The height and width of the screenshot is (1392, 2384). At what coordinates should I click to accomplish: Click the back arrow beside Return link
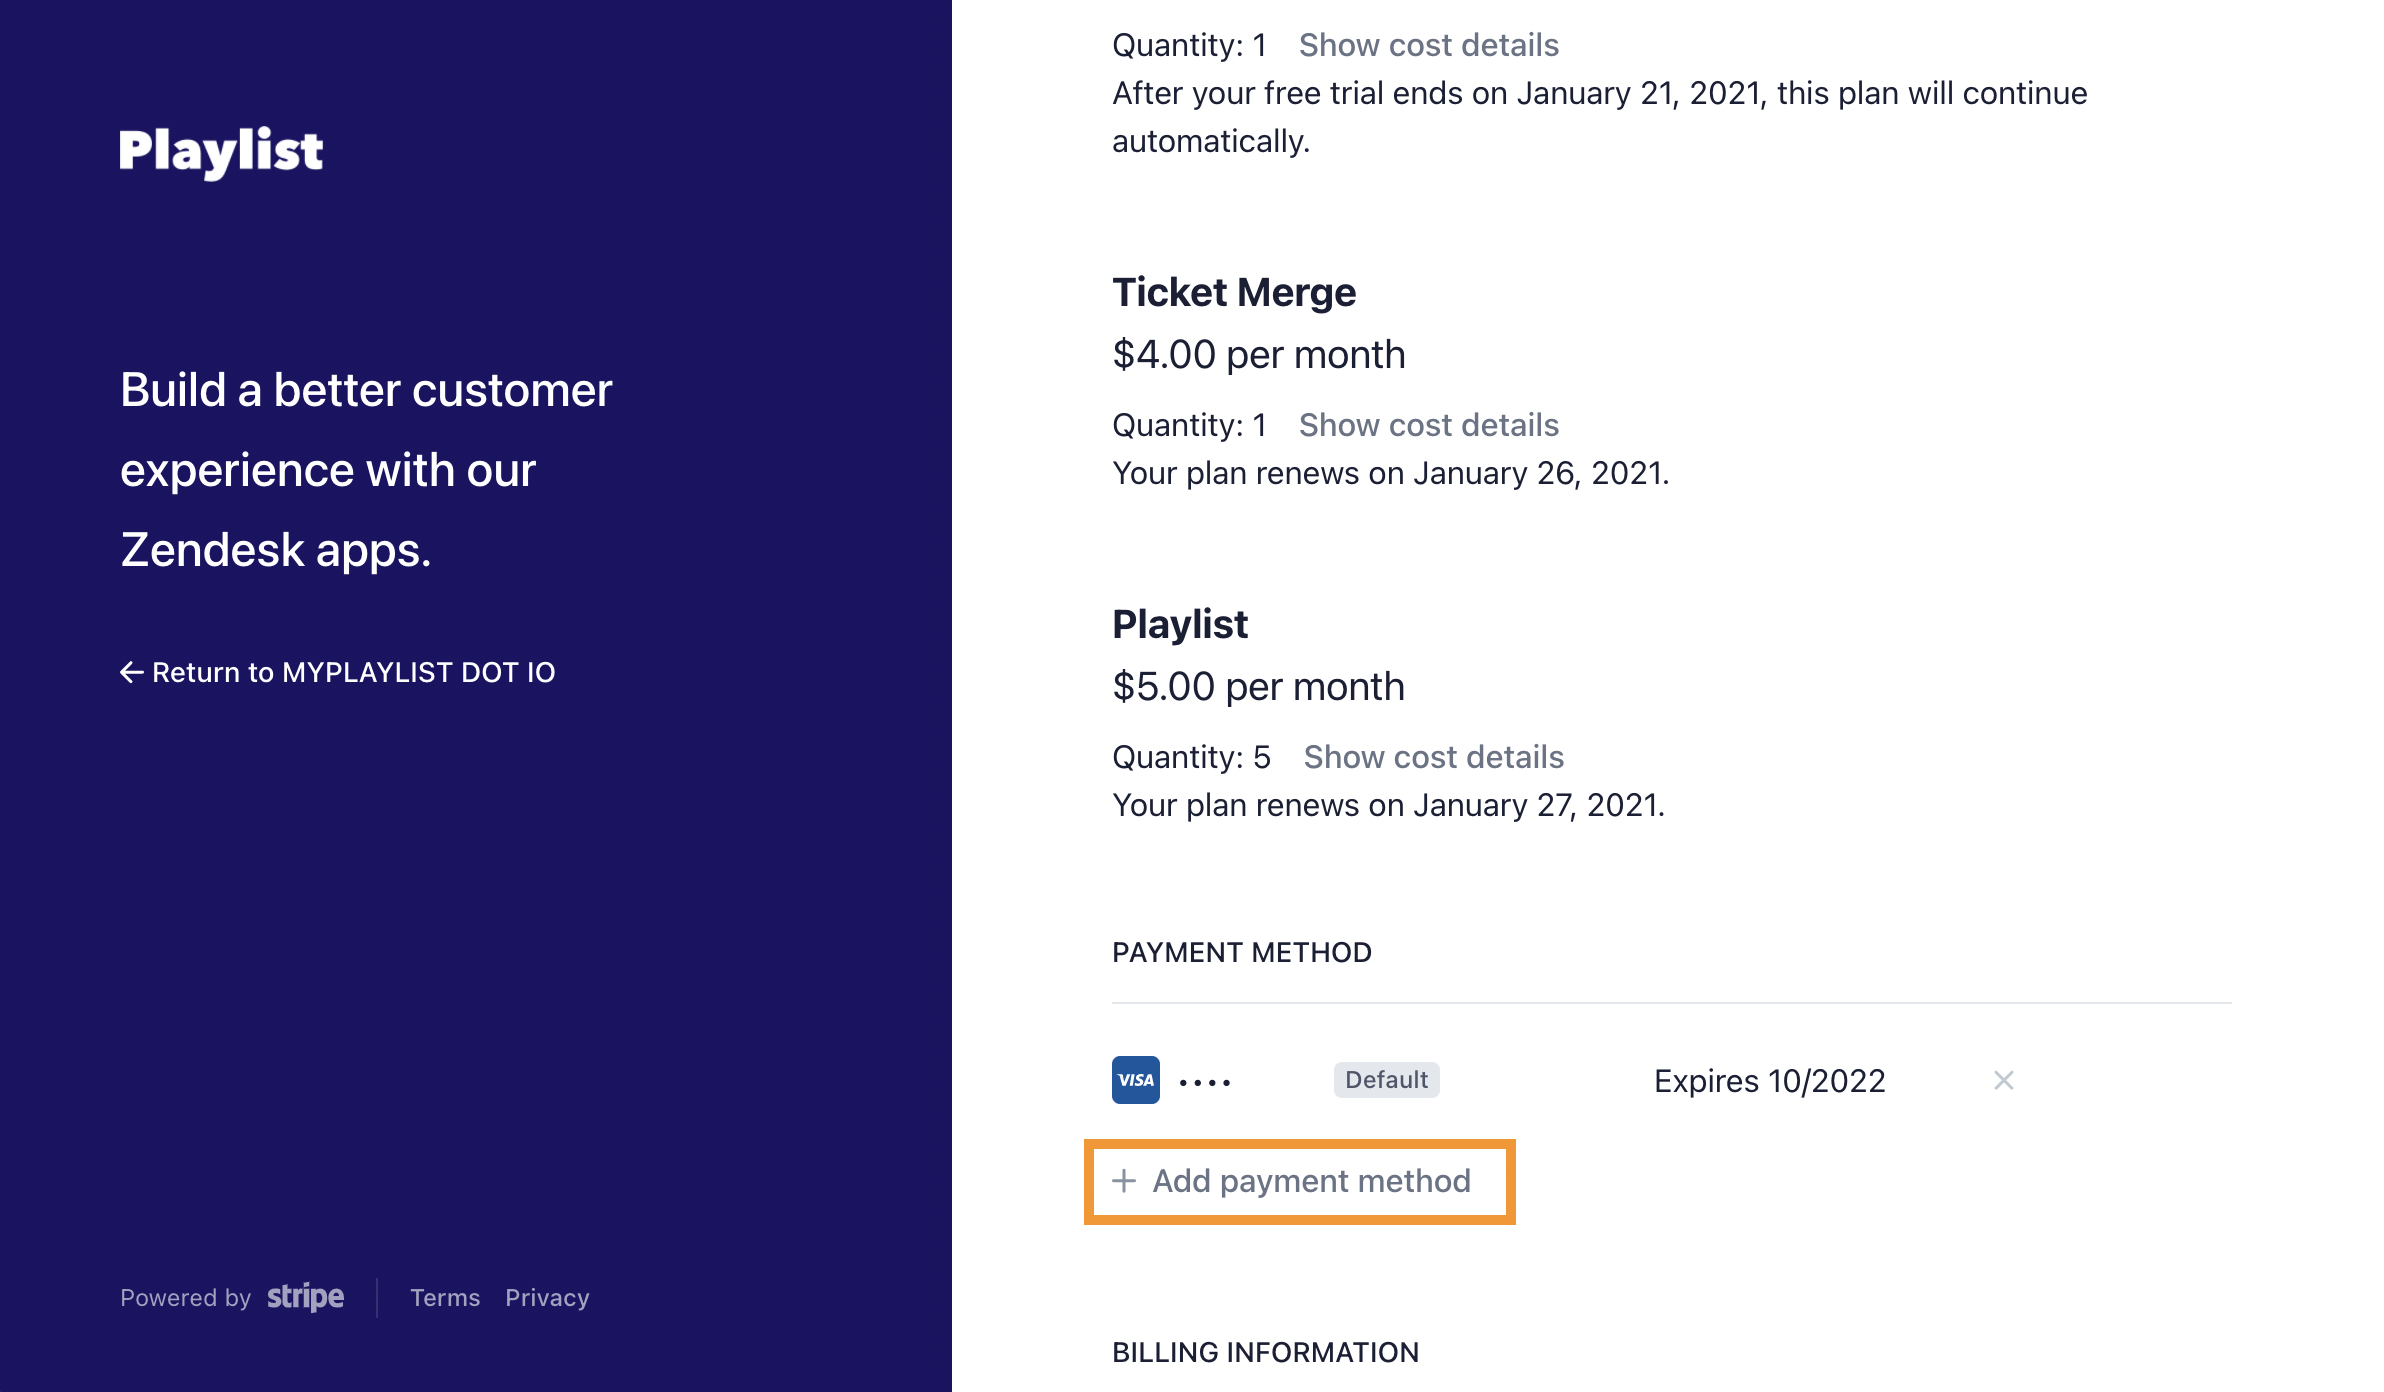131,673
